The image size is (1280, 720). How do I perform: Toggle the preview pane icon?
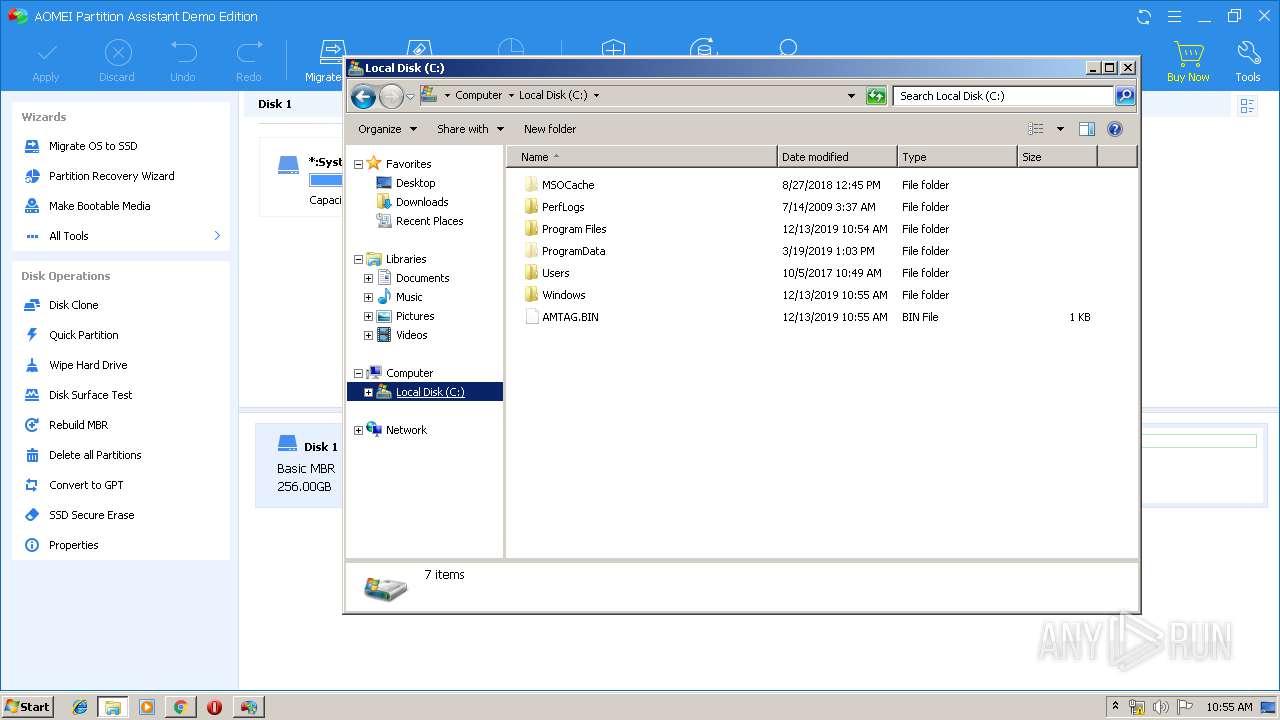[x=1087, y=129]
